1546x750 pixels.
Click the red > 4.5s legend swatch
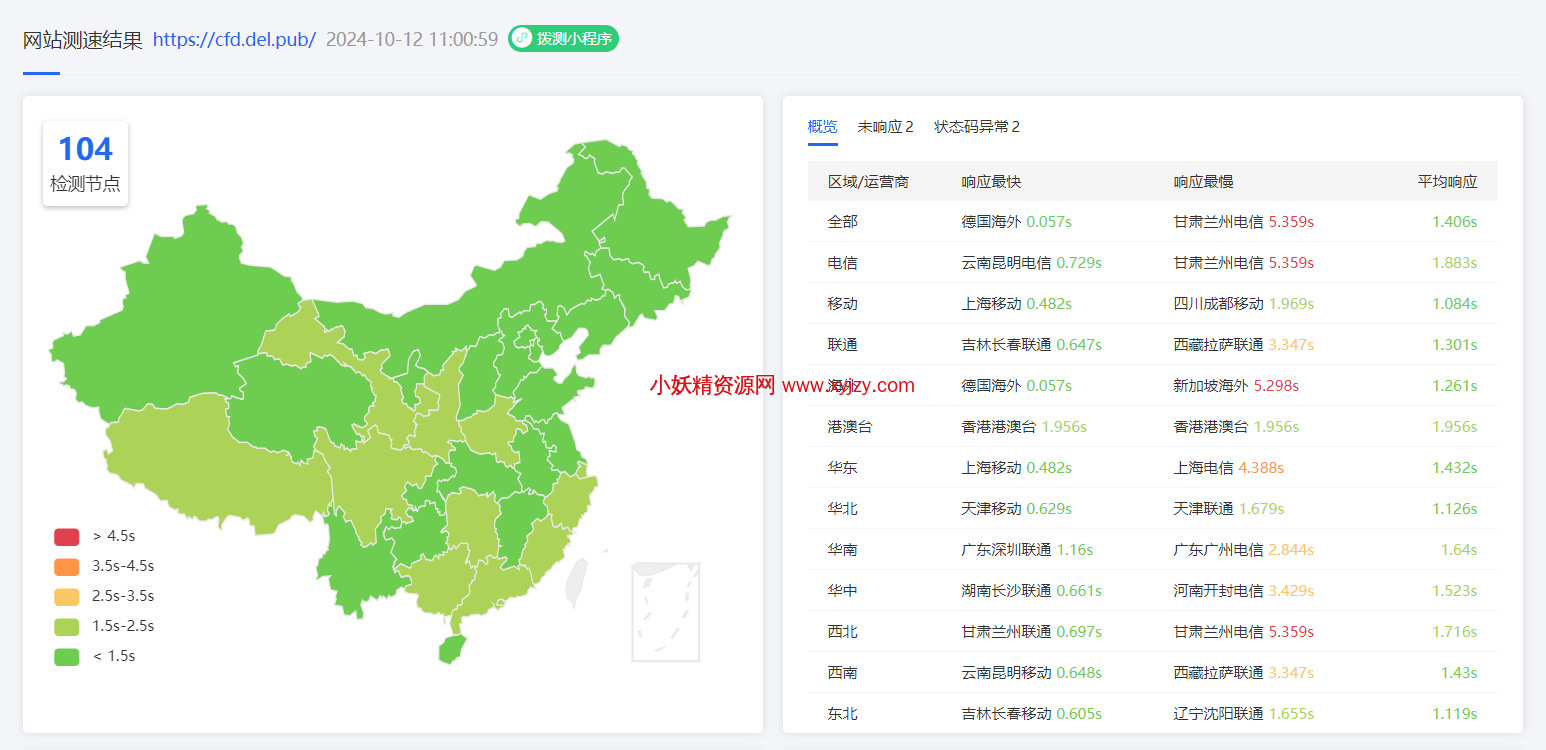click(67, 537)
